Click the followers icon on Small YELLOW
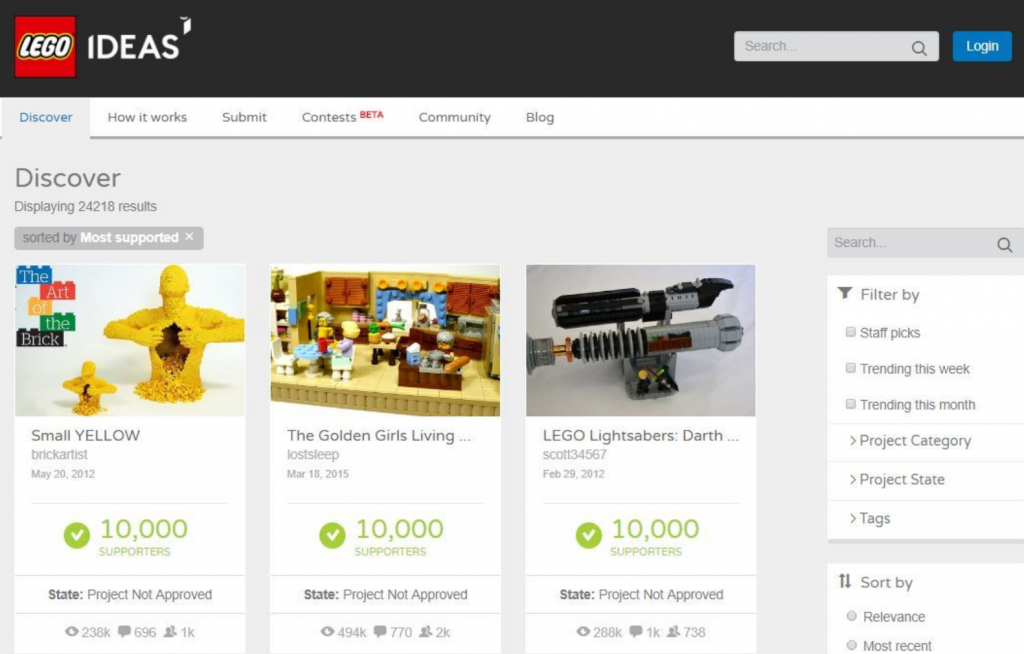 (170, 631)
